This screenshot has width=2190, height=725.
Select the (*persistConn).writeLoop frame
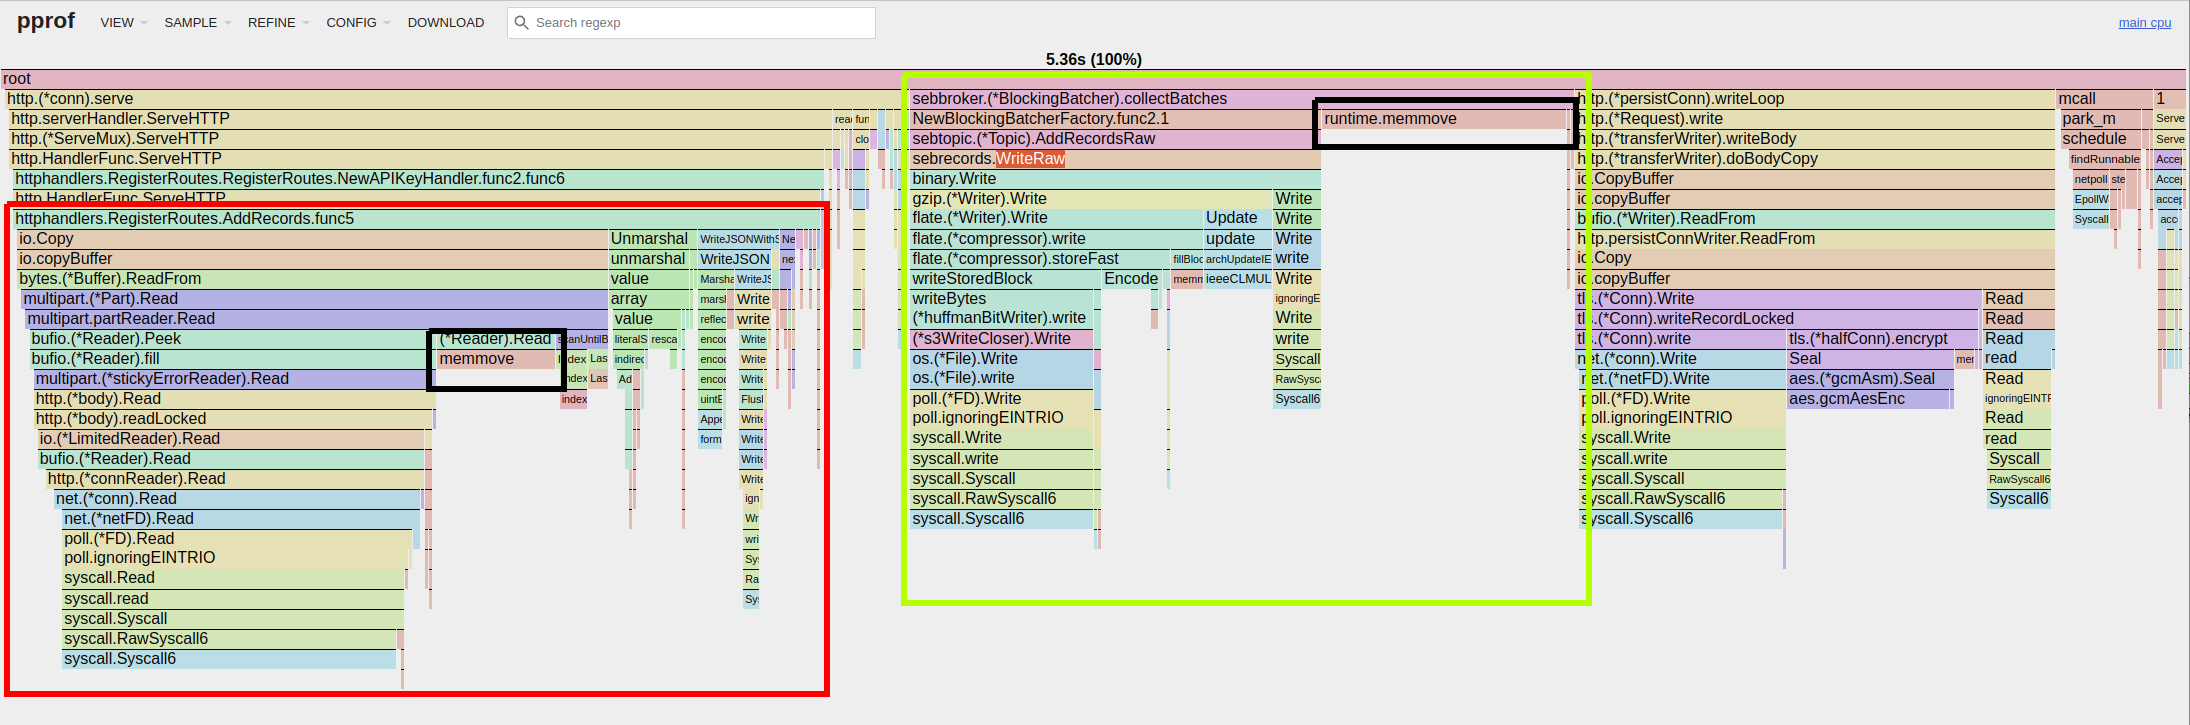1816,99
